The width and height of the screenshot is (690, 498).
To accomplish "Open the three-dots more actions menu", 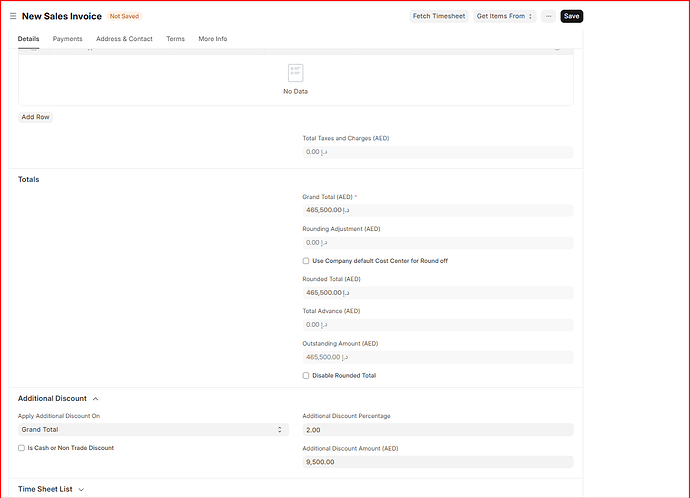I will (548, 16).
